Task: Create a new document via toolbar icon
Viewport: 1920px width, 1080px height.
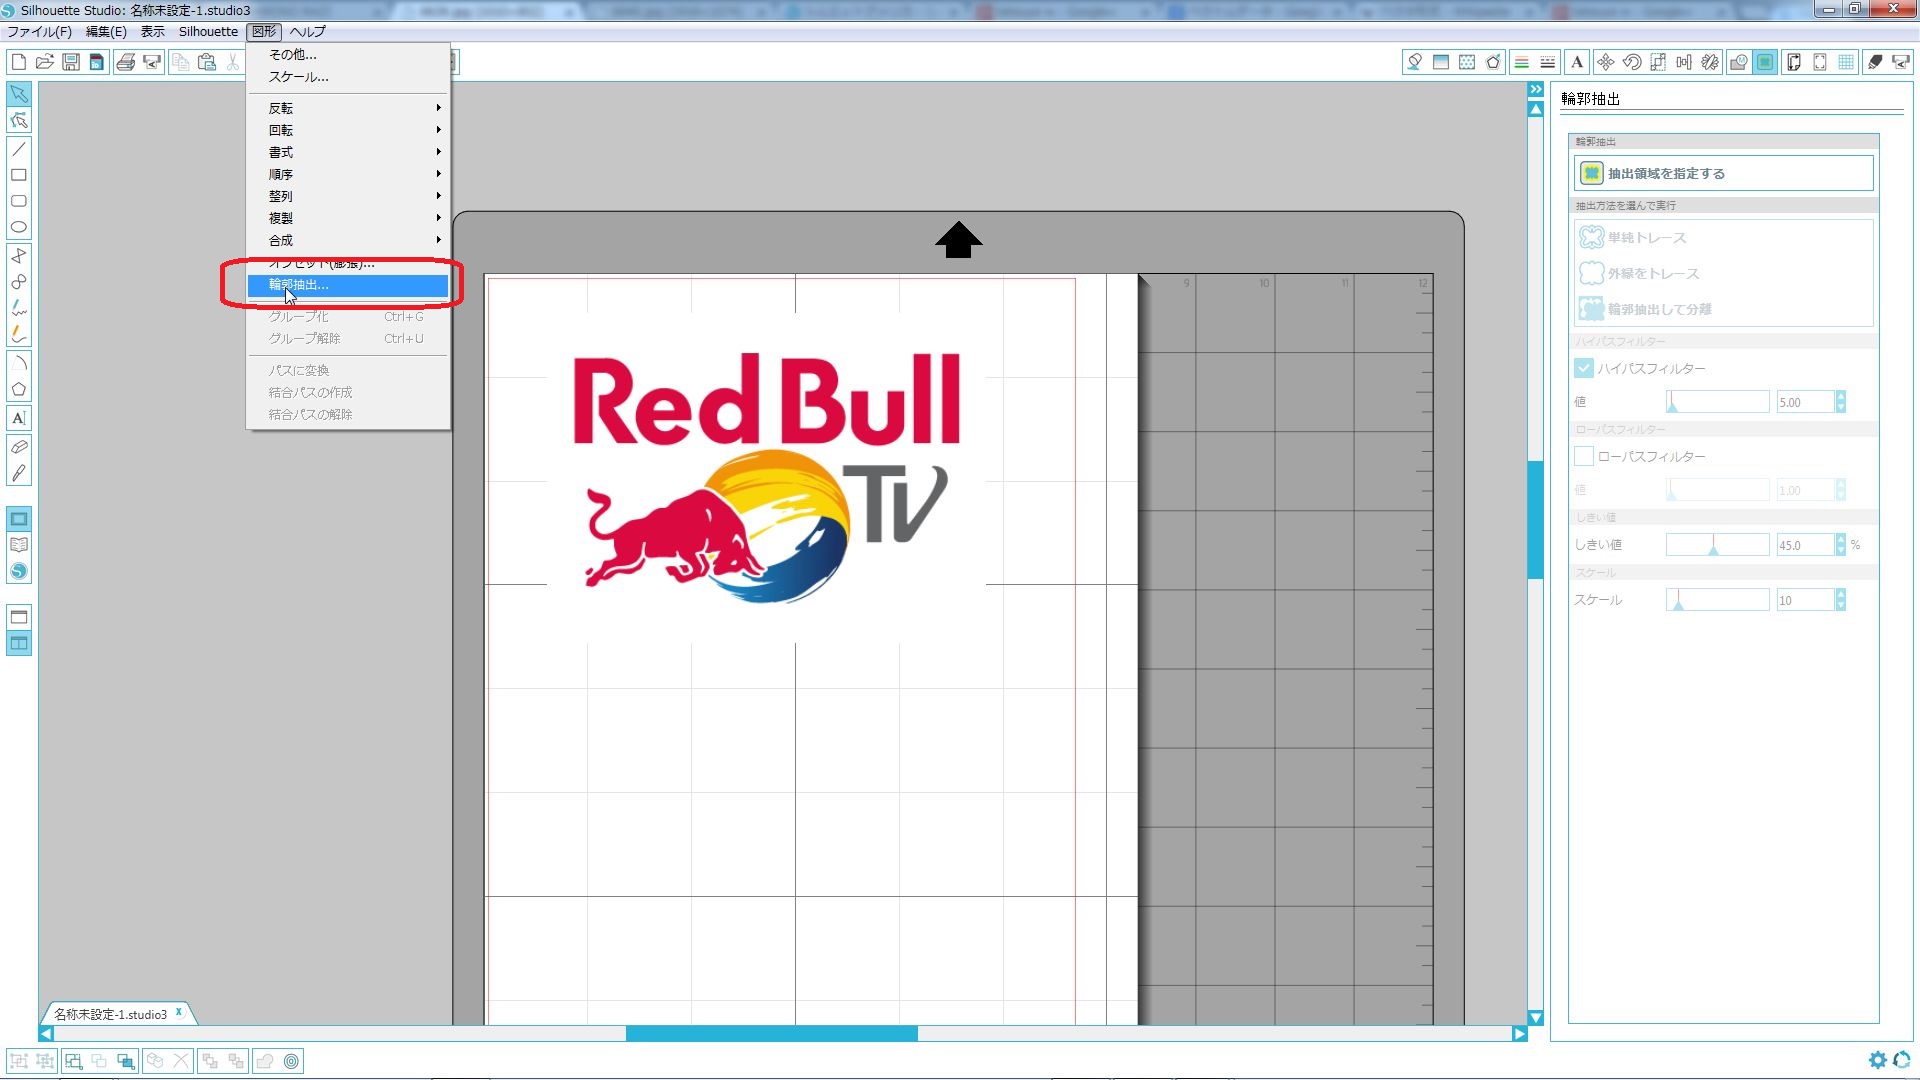Action: (18, 62)
